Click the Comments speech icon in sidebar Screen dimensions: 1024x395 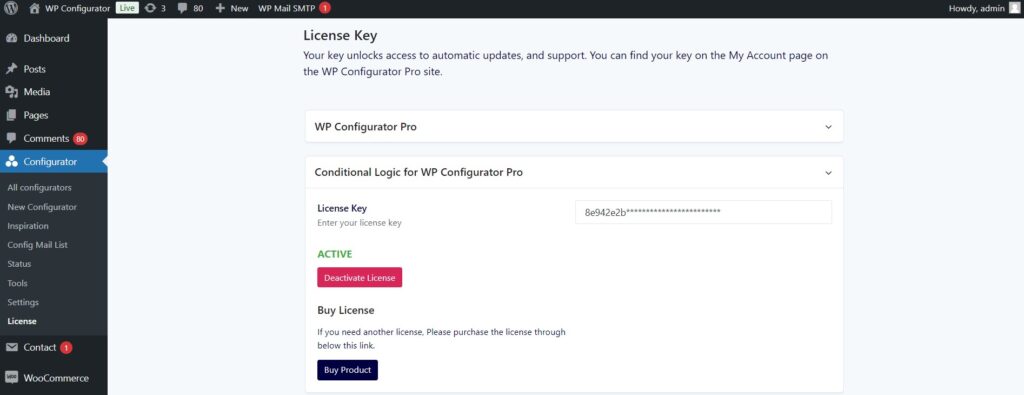coord(11,138)
